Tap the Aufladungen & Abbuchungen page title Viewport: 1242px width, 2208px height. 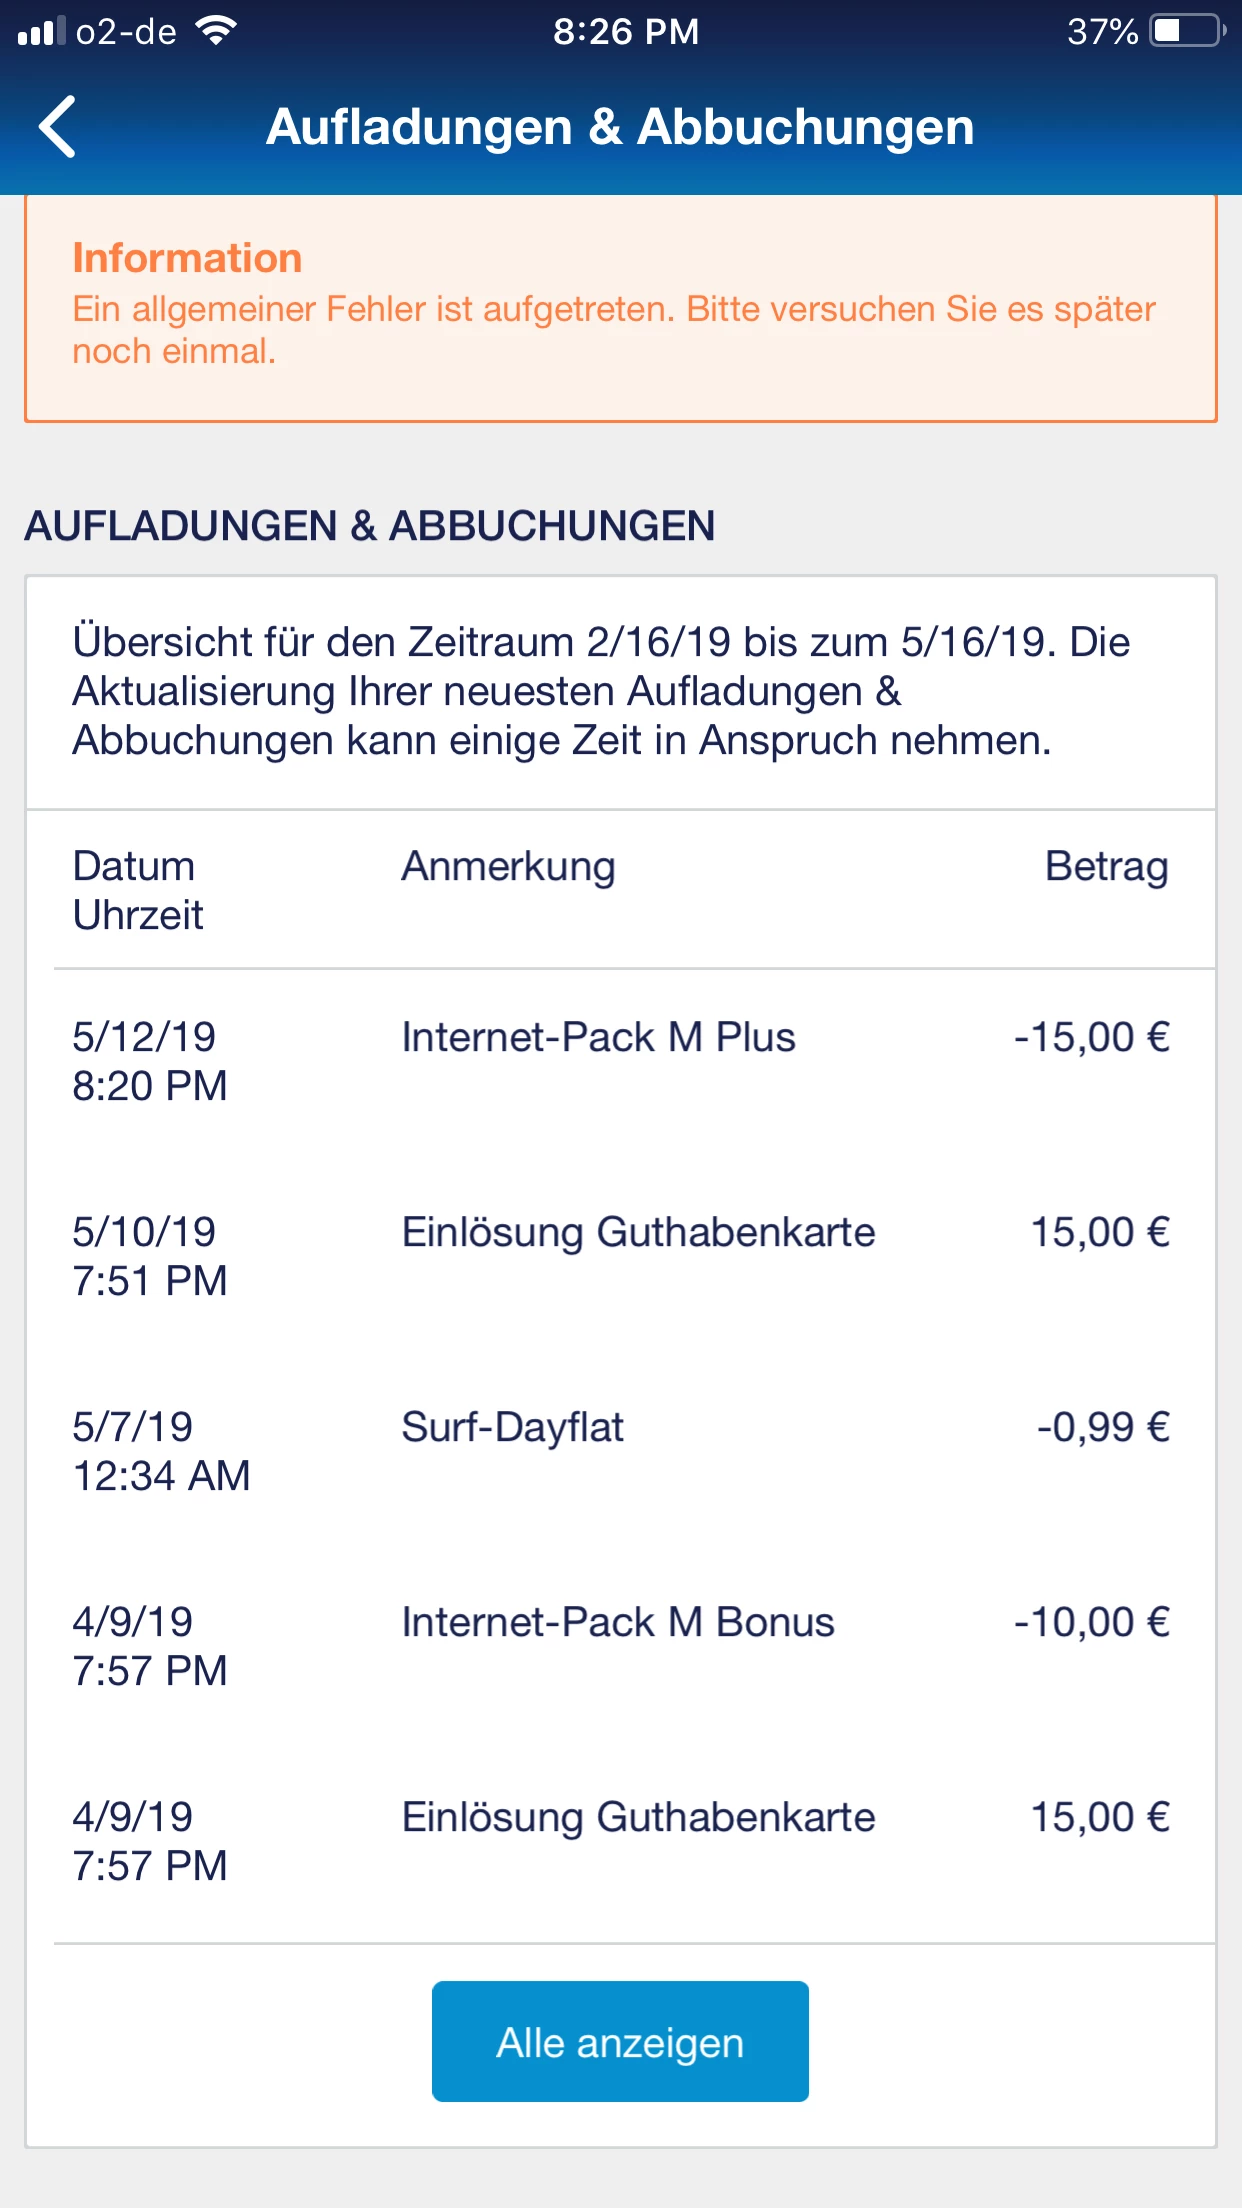(620, 127)
